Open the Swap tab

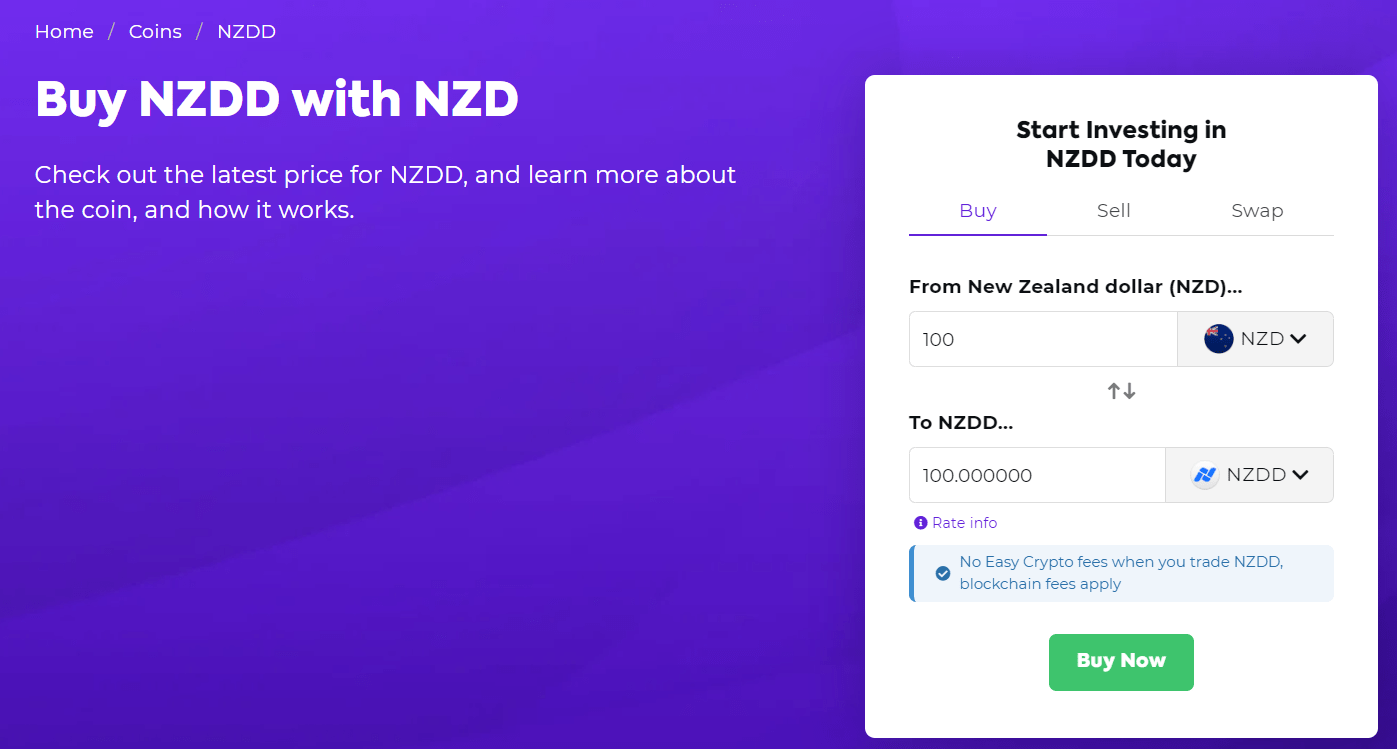[x=1257, y=211]
